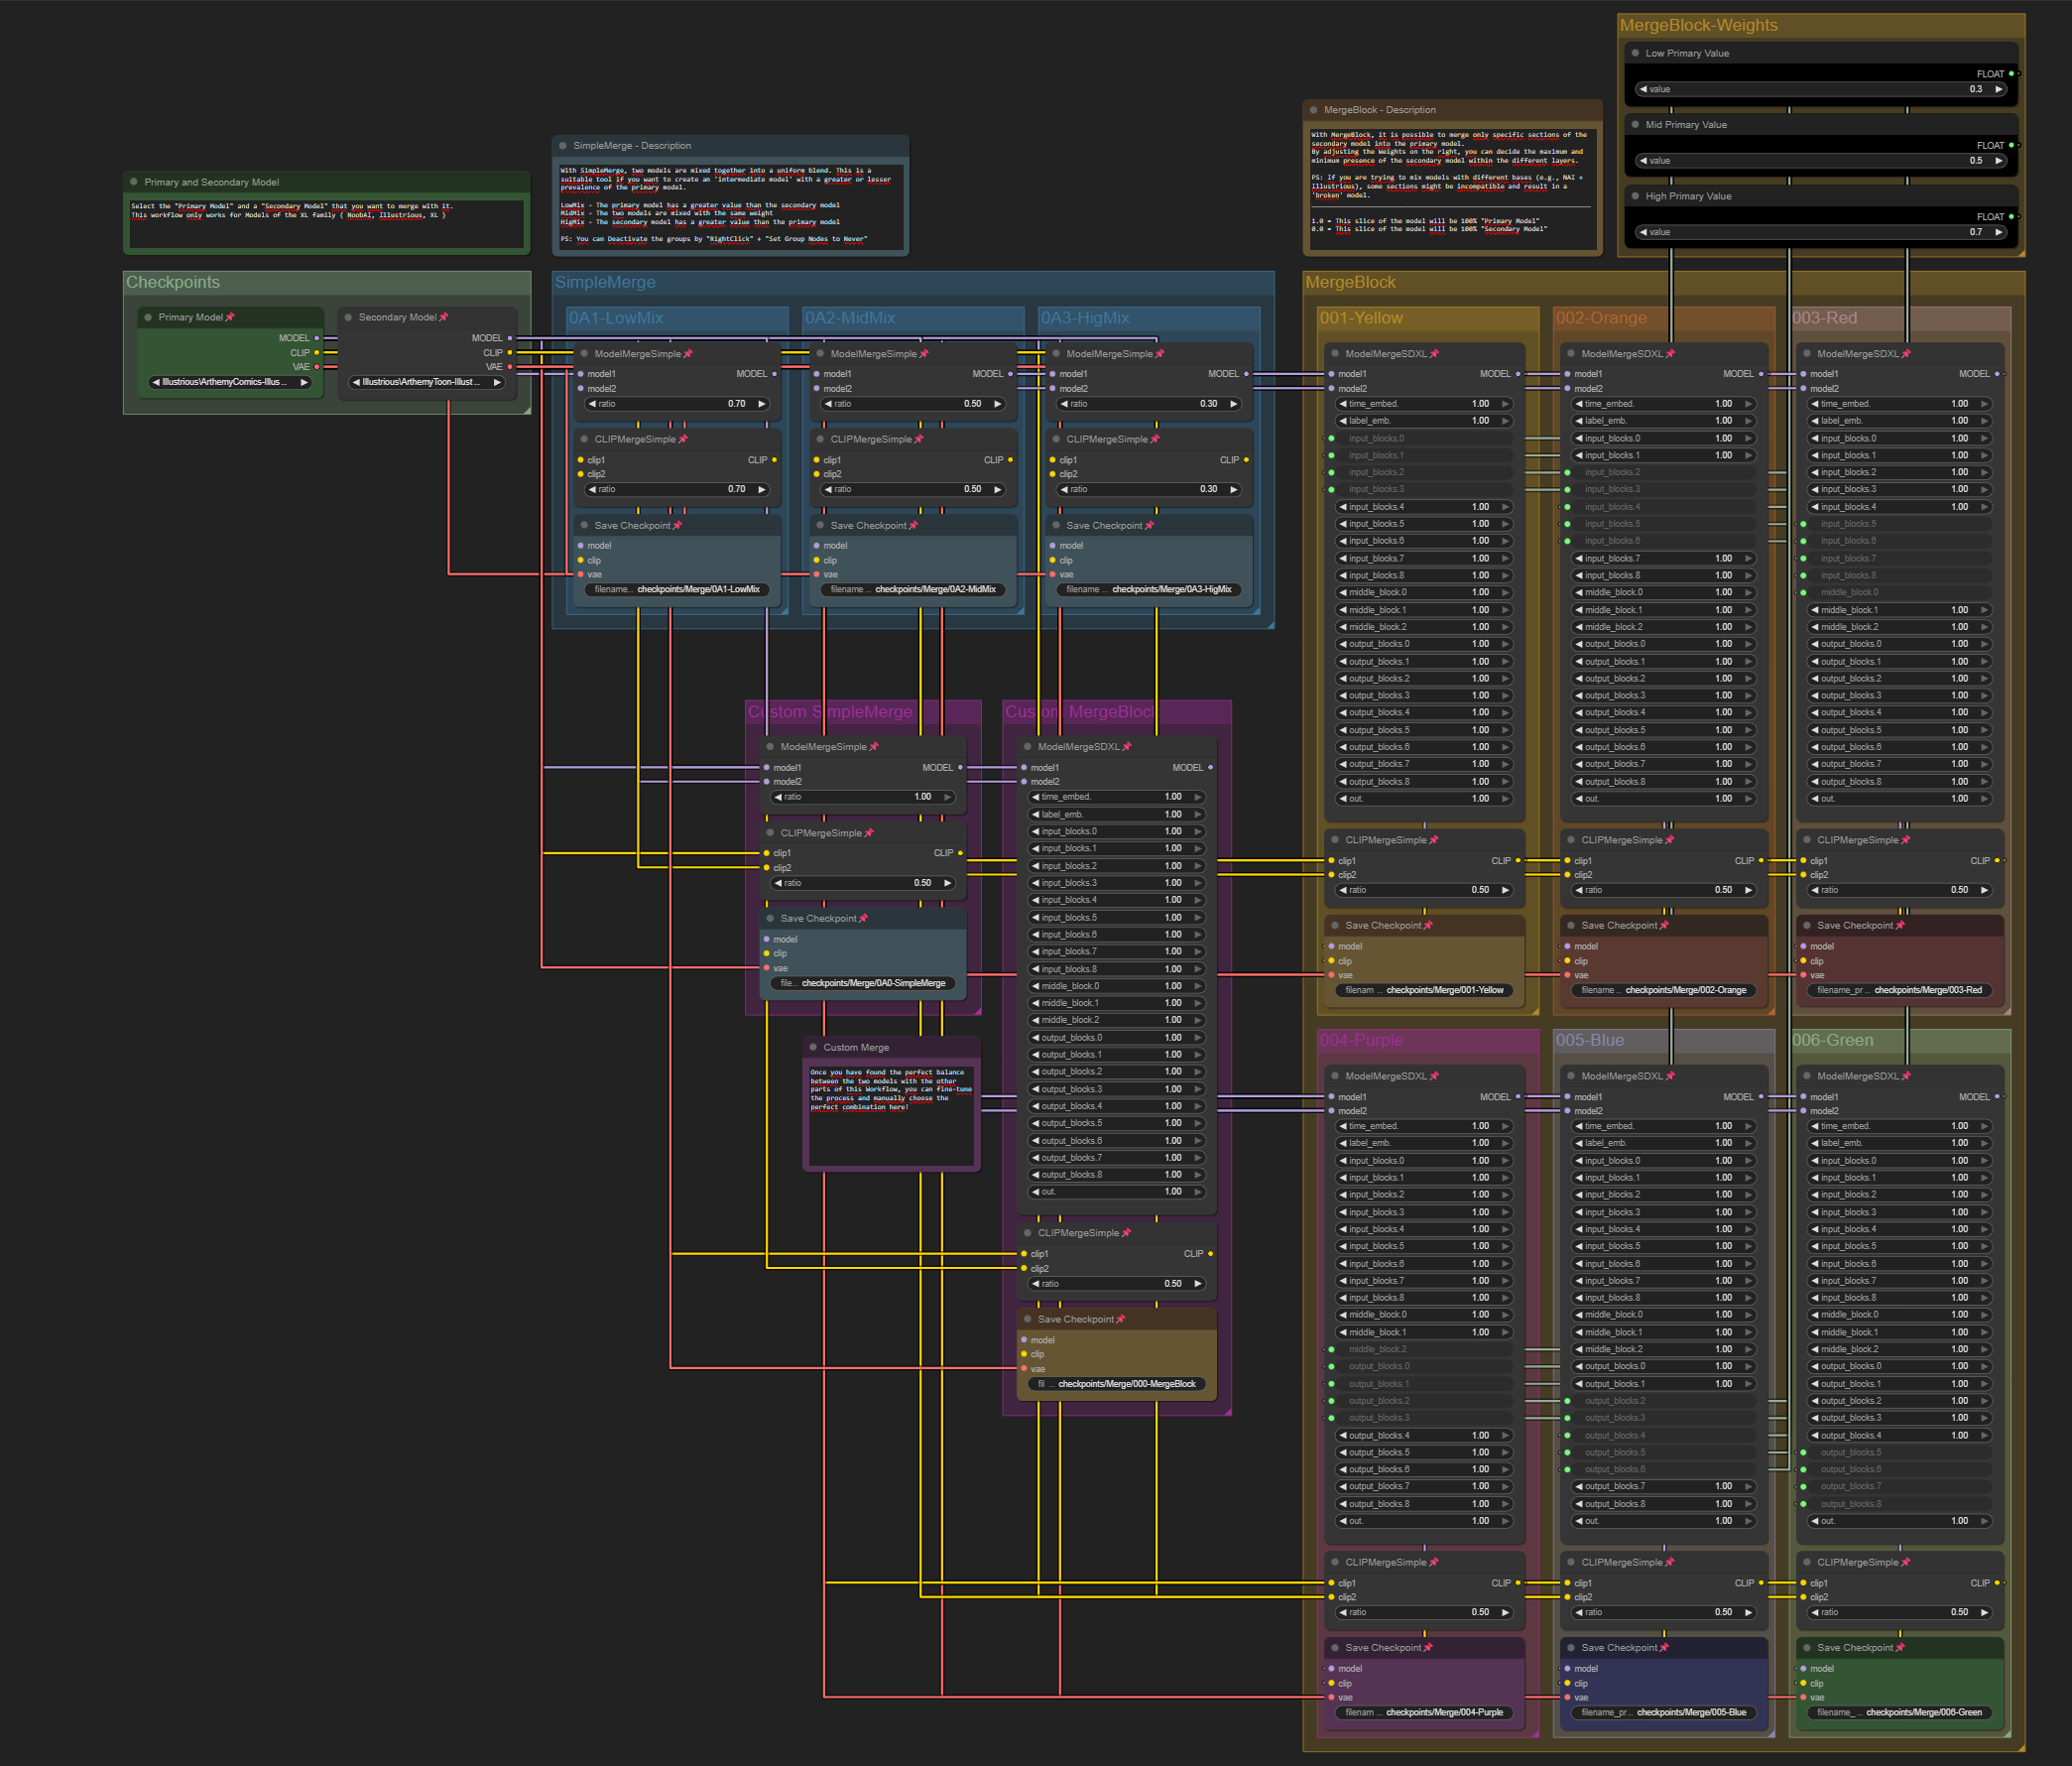Click pin icon on 0A2-MidMix Save Checkpoint node
Image resolution: width=2072 pixels, height=1766 pixels.
(913, 526)
